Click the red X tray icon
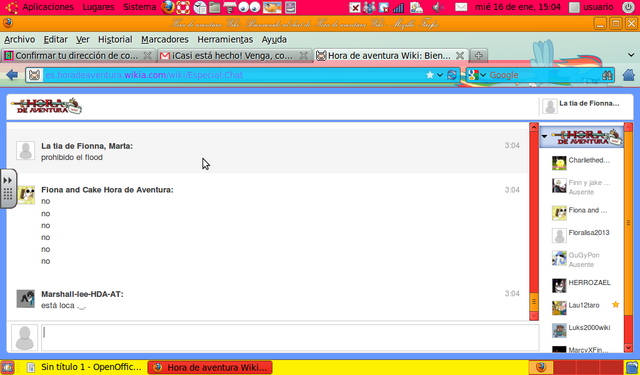Image resolution: width=640 pixels, height=375 pixels. (x=355, y=7)
